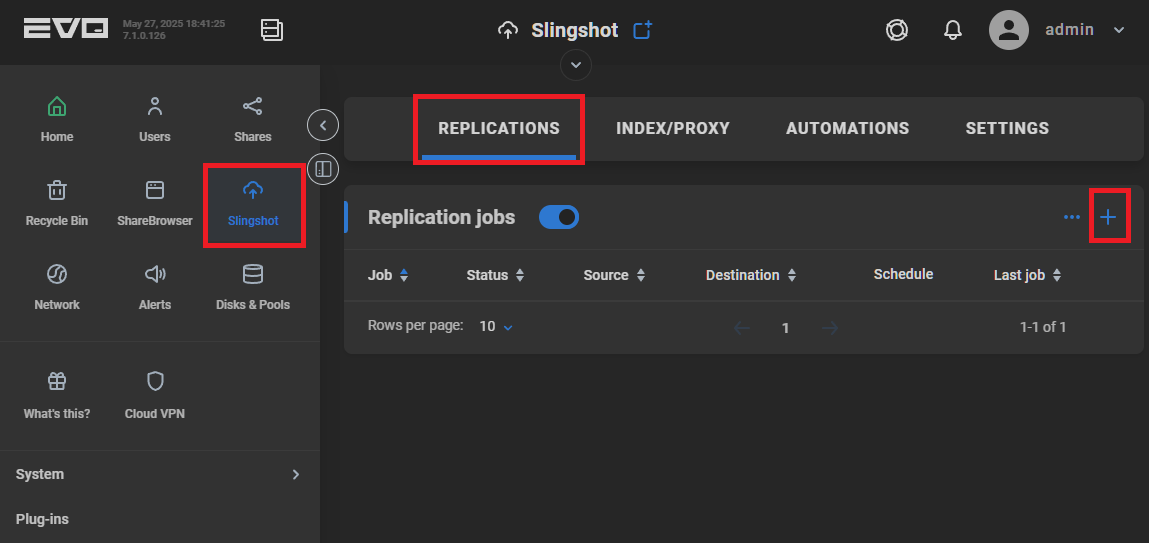Click the Schedule column header
The image size is (1149, 543).
coord(903,274)
